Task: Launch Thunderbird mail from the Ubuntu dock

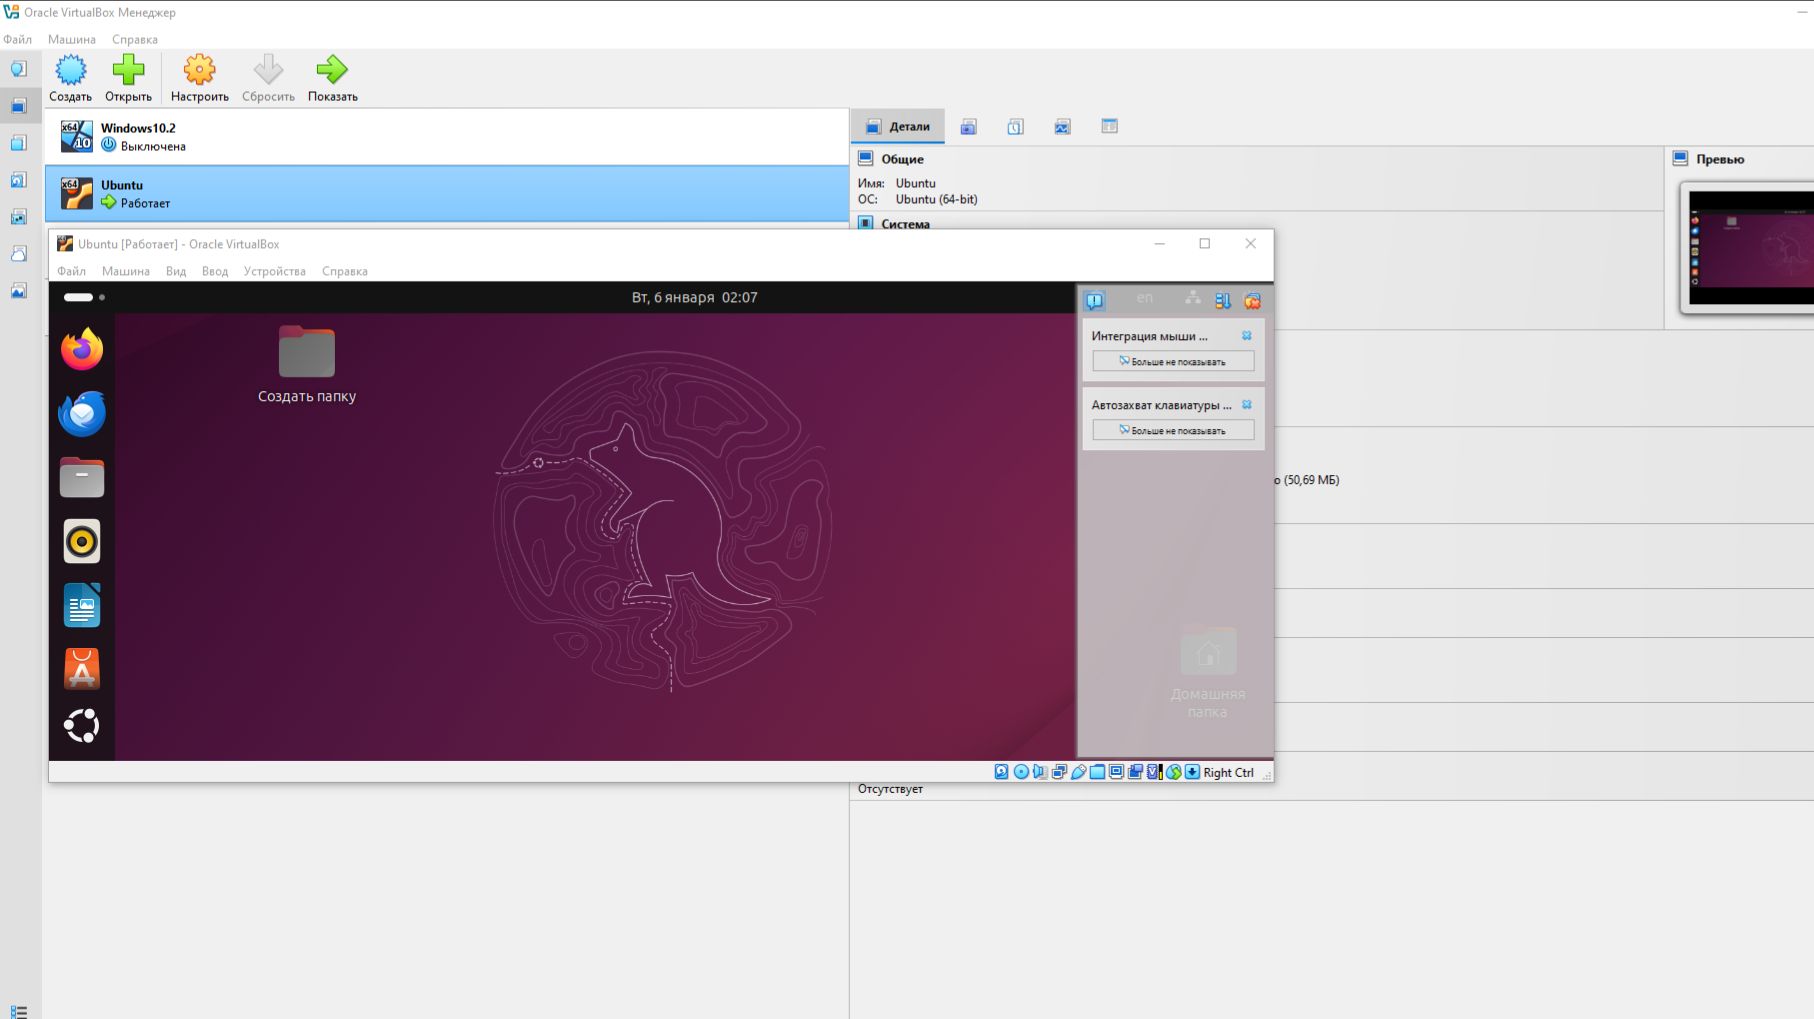Action: click(82, 413)
